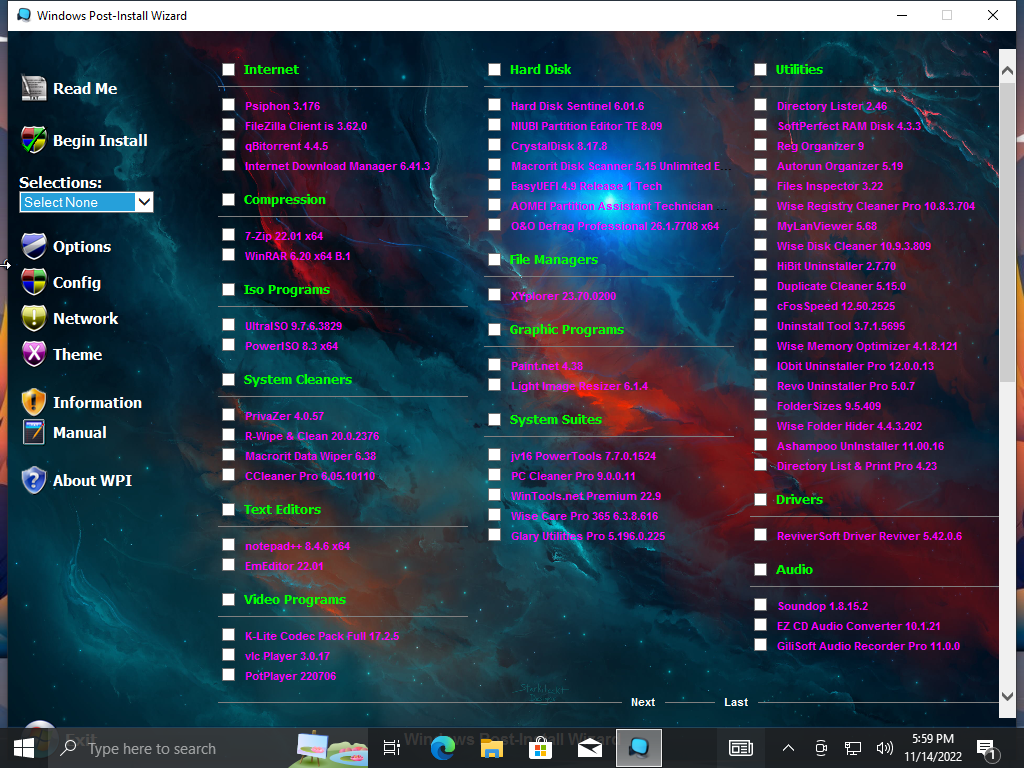Tick XYplorer 23.70.0200 checkbox
Screen dimensions: 1024x768
click(494, 295)
